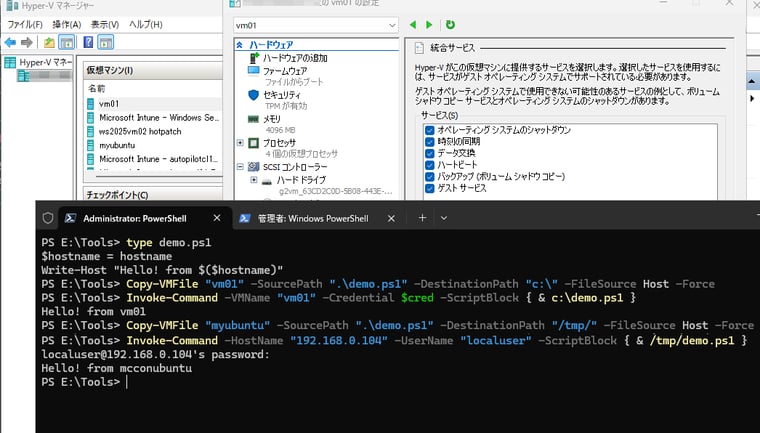The width and height of the screenshot is (760, 433).
Task: Click the PowerShell icon on second terminal tab
Action: tap(245, 218)
